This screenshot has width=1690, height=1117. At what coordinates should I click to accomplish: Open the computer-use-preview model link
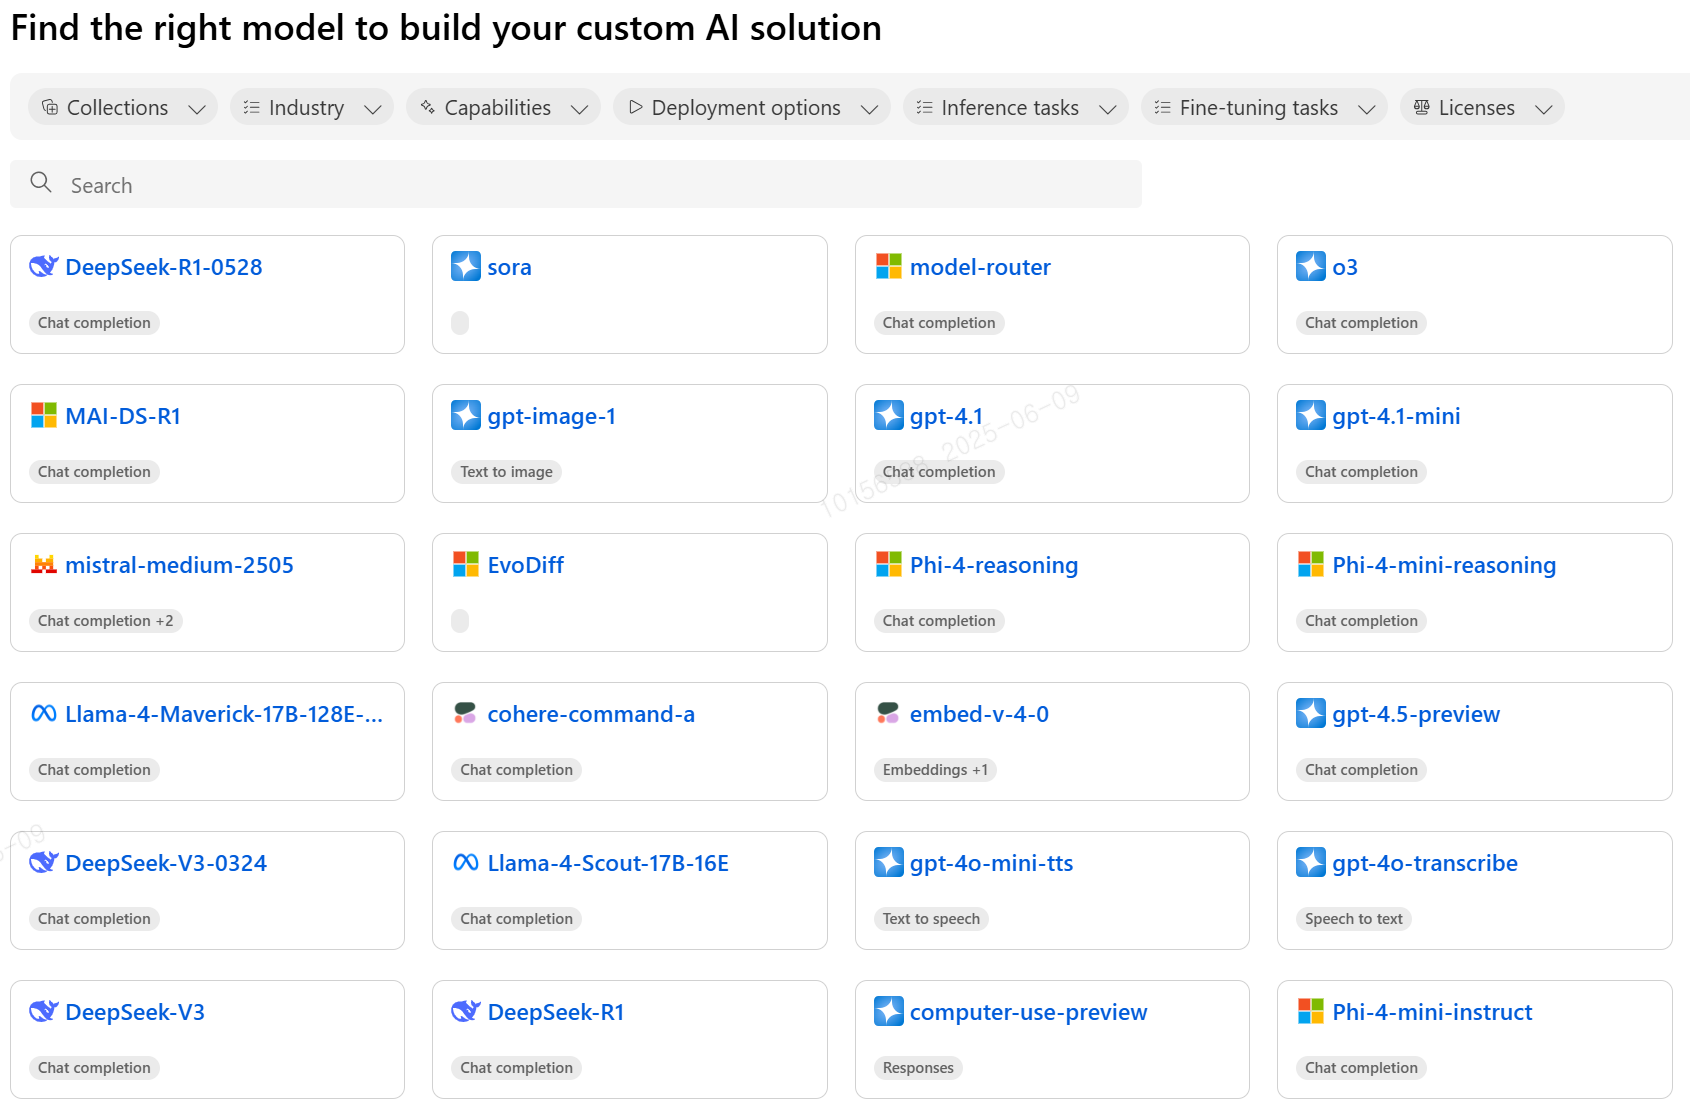click(1029, 1012)
